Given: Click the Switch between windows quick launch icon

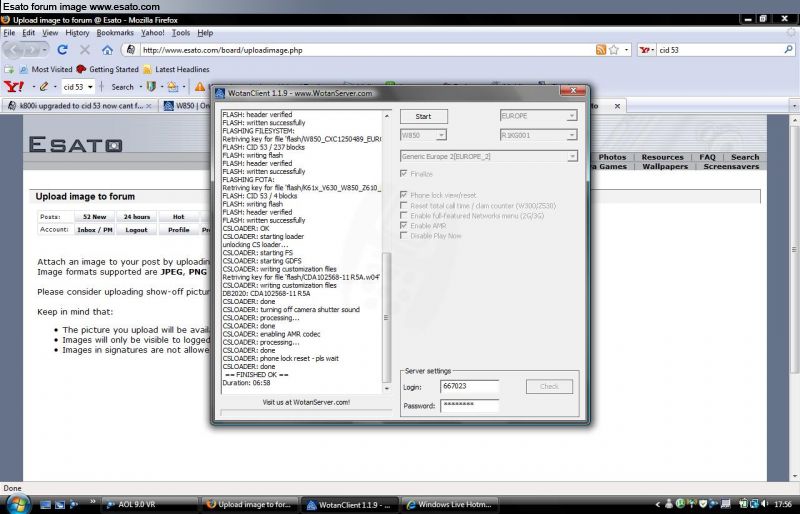Looking at the screenshot, I should tap(60, 504).
